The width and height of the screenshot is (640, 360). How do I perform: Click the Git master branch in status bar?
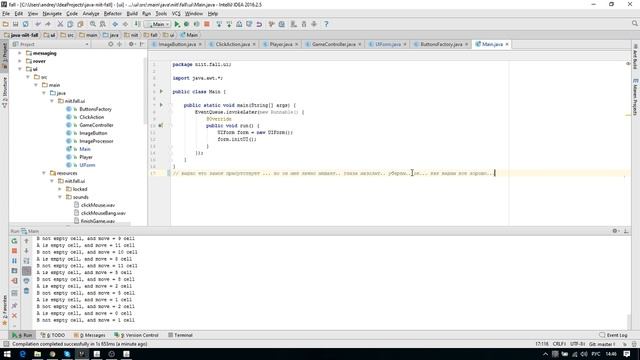point(602,344)
